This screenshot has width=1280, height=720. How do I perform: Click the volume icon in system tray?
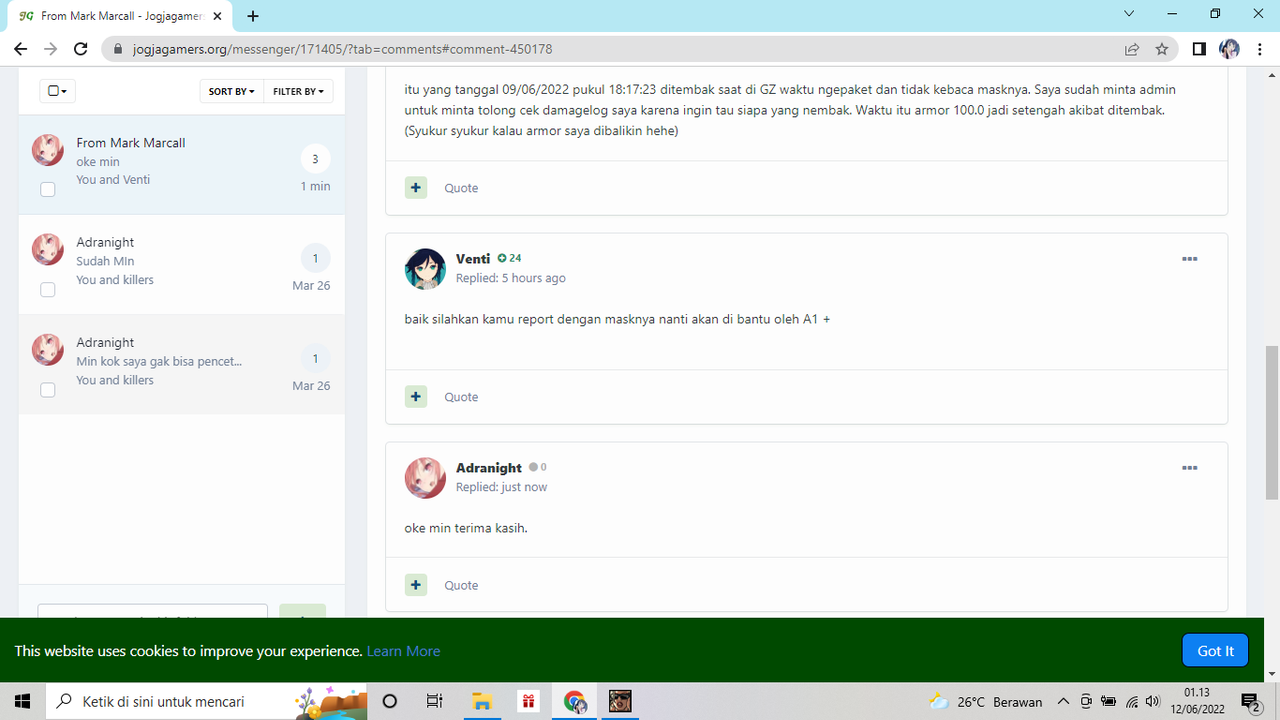point(1153,702)
